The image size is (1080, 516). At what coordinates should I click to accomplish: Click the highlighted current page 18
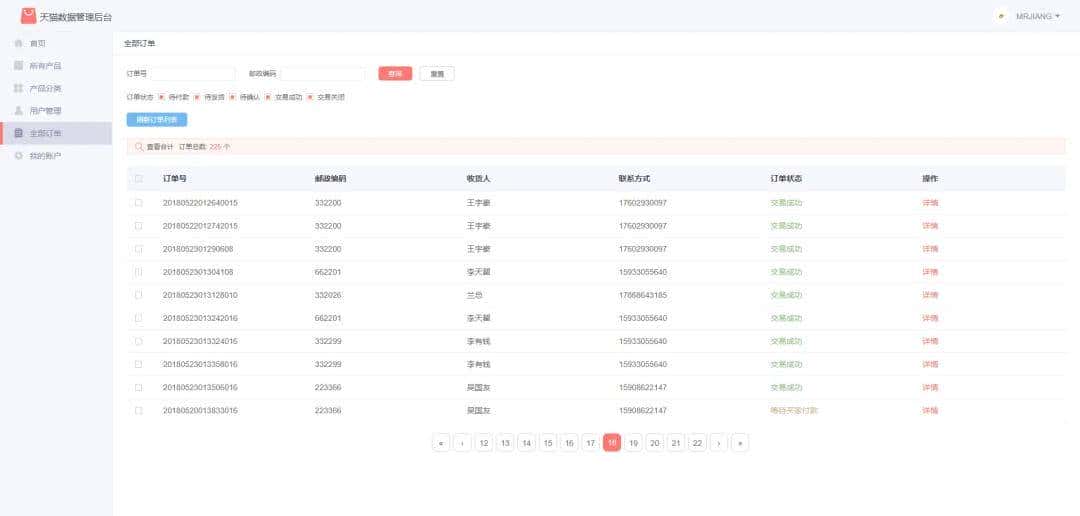(x=612, y=443)
